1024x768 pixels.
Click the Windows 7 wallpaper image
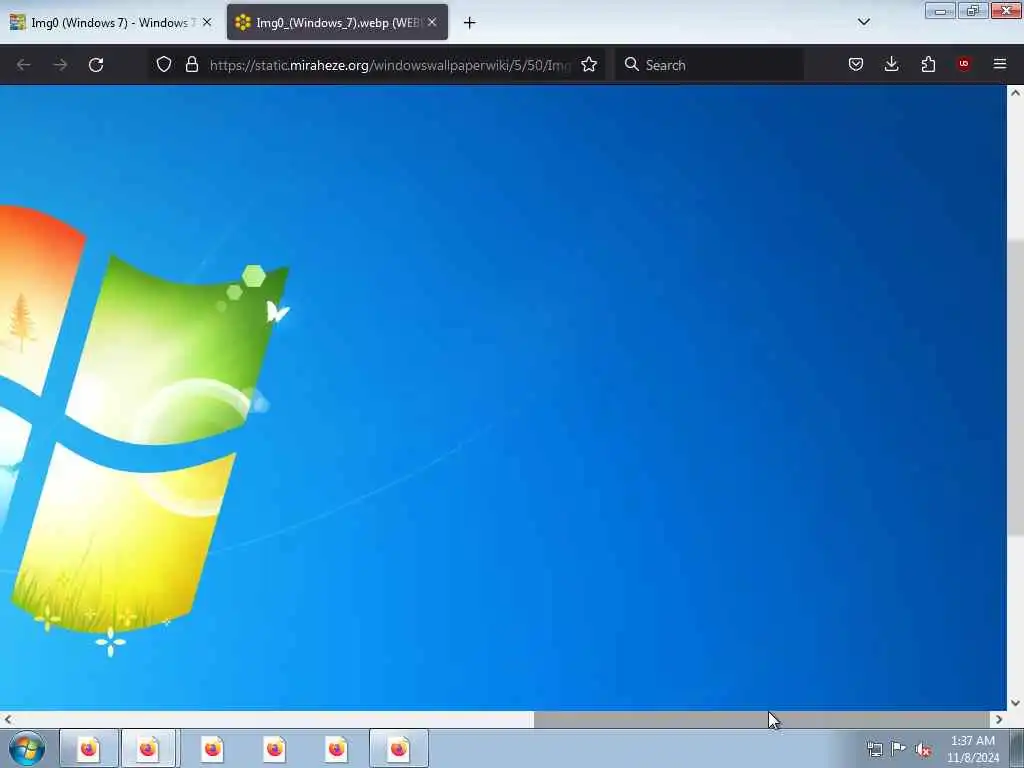503,397
